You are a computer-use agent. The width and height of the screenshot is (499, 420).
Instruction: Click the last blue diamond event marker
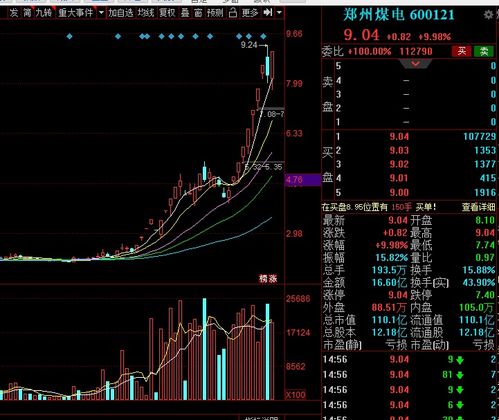[264, 36]
